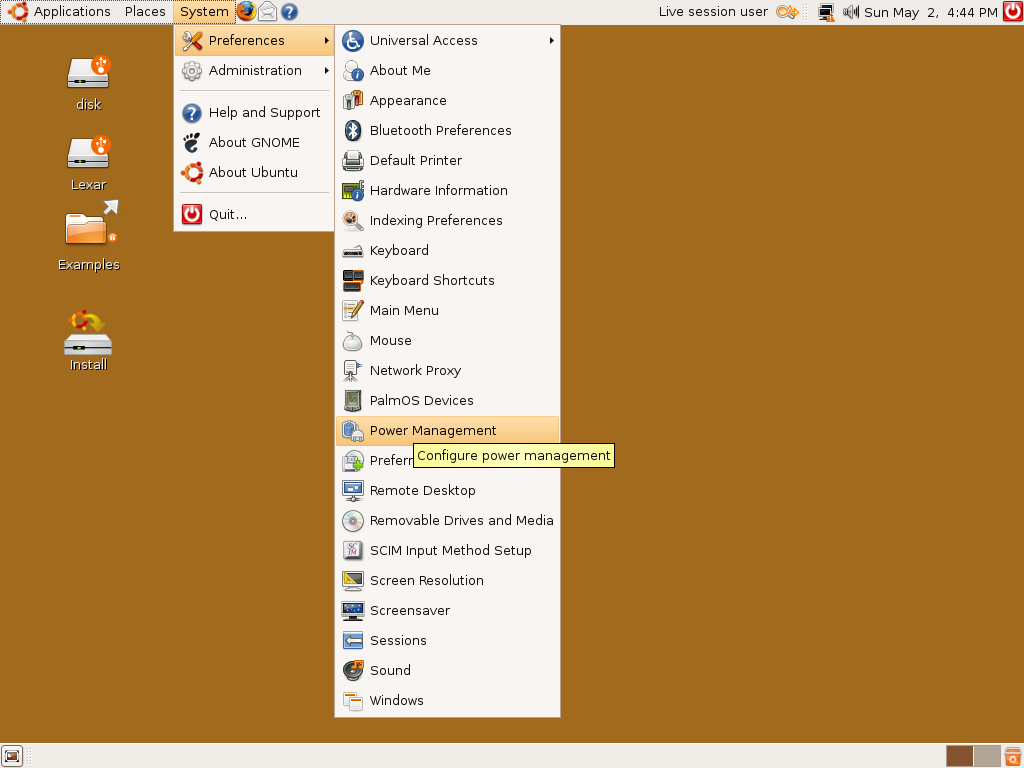Click the red power icon at top right
Screen dimensions: 1024x768
pos(1013,11)
